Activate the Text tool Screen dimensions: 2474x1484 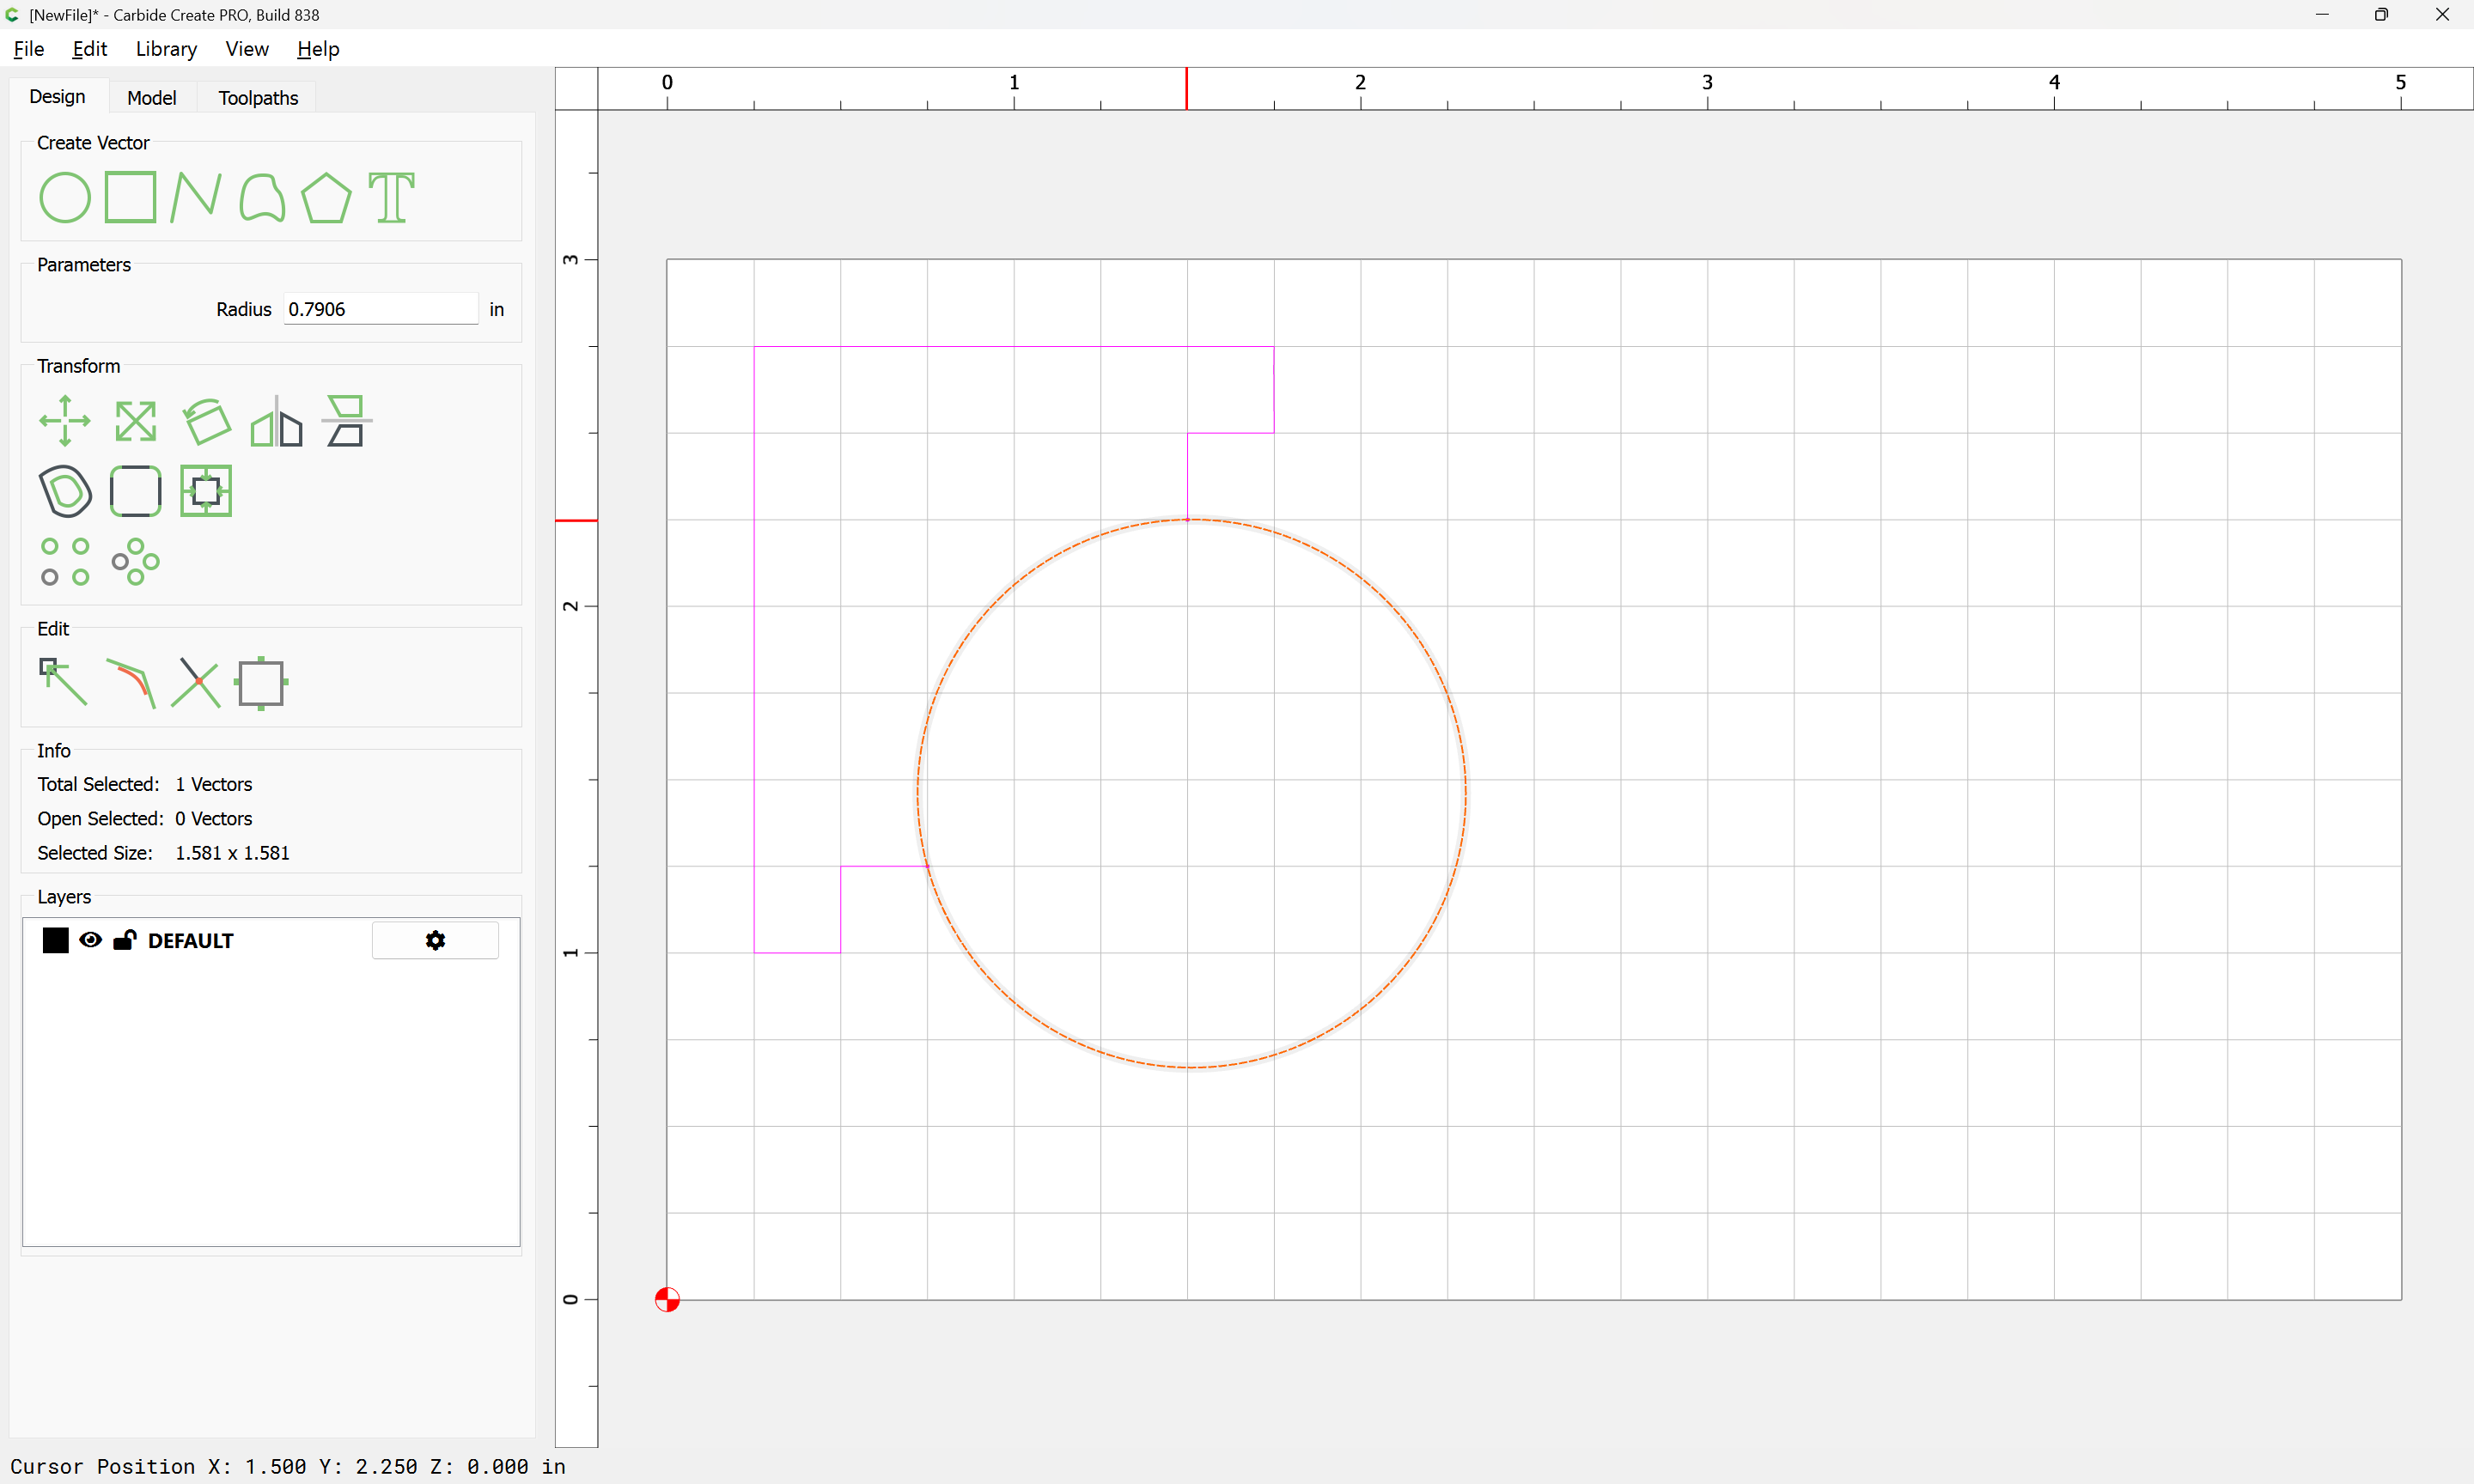(391, 197)
